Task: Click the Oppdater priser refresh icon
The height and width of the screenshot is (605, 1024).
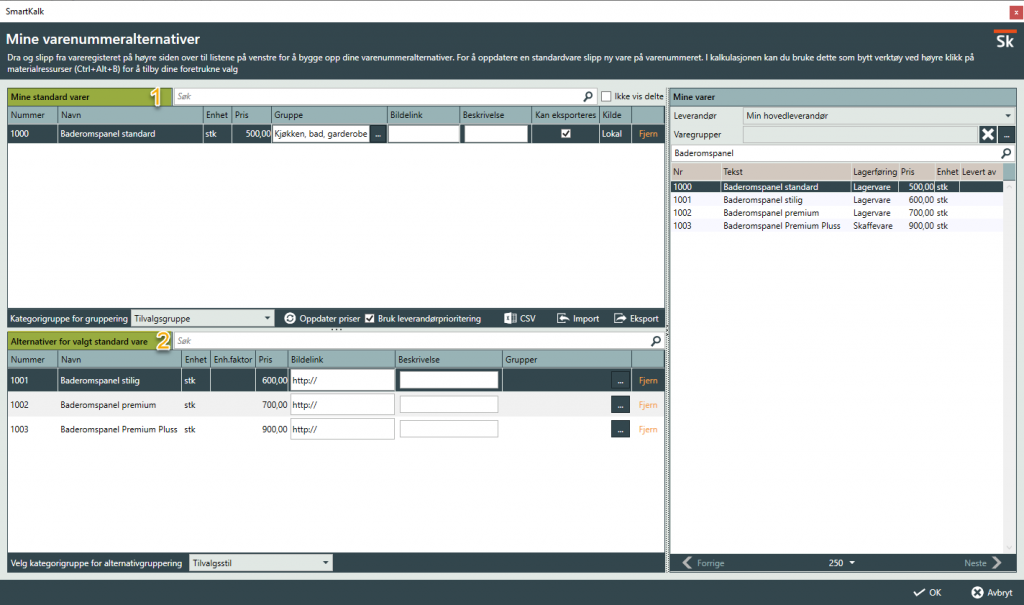Action: 290,319
